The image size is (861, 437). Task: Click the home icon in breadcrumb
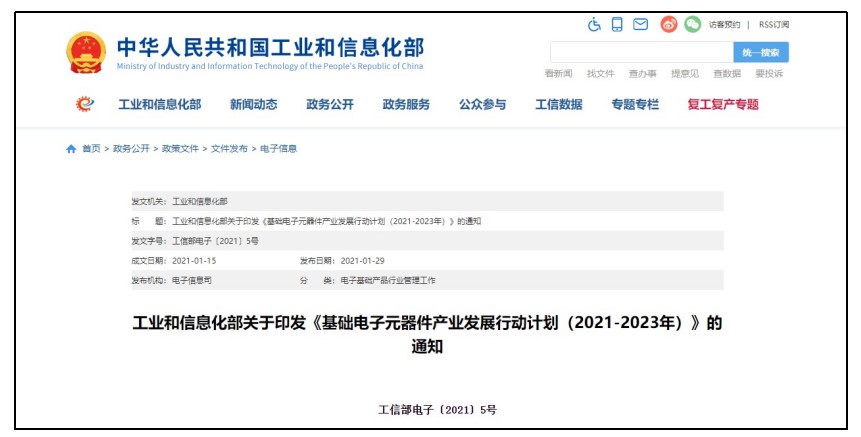point(71,149)
